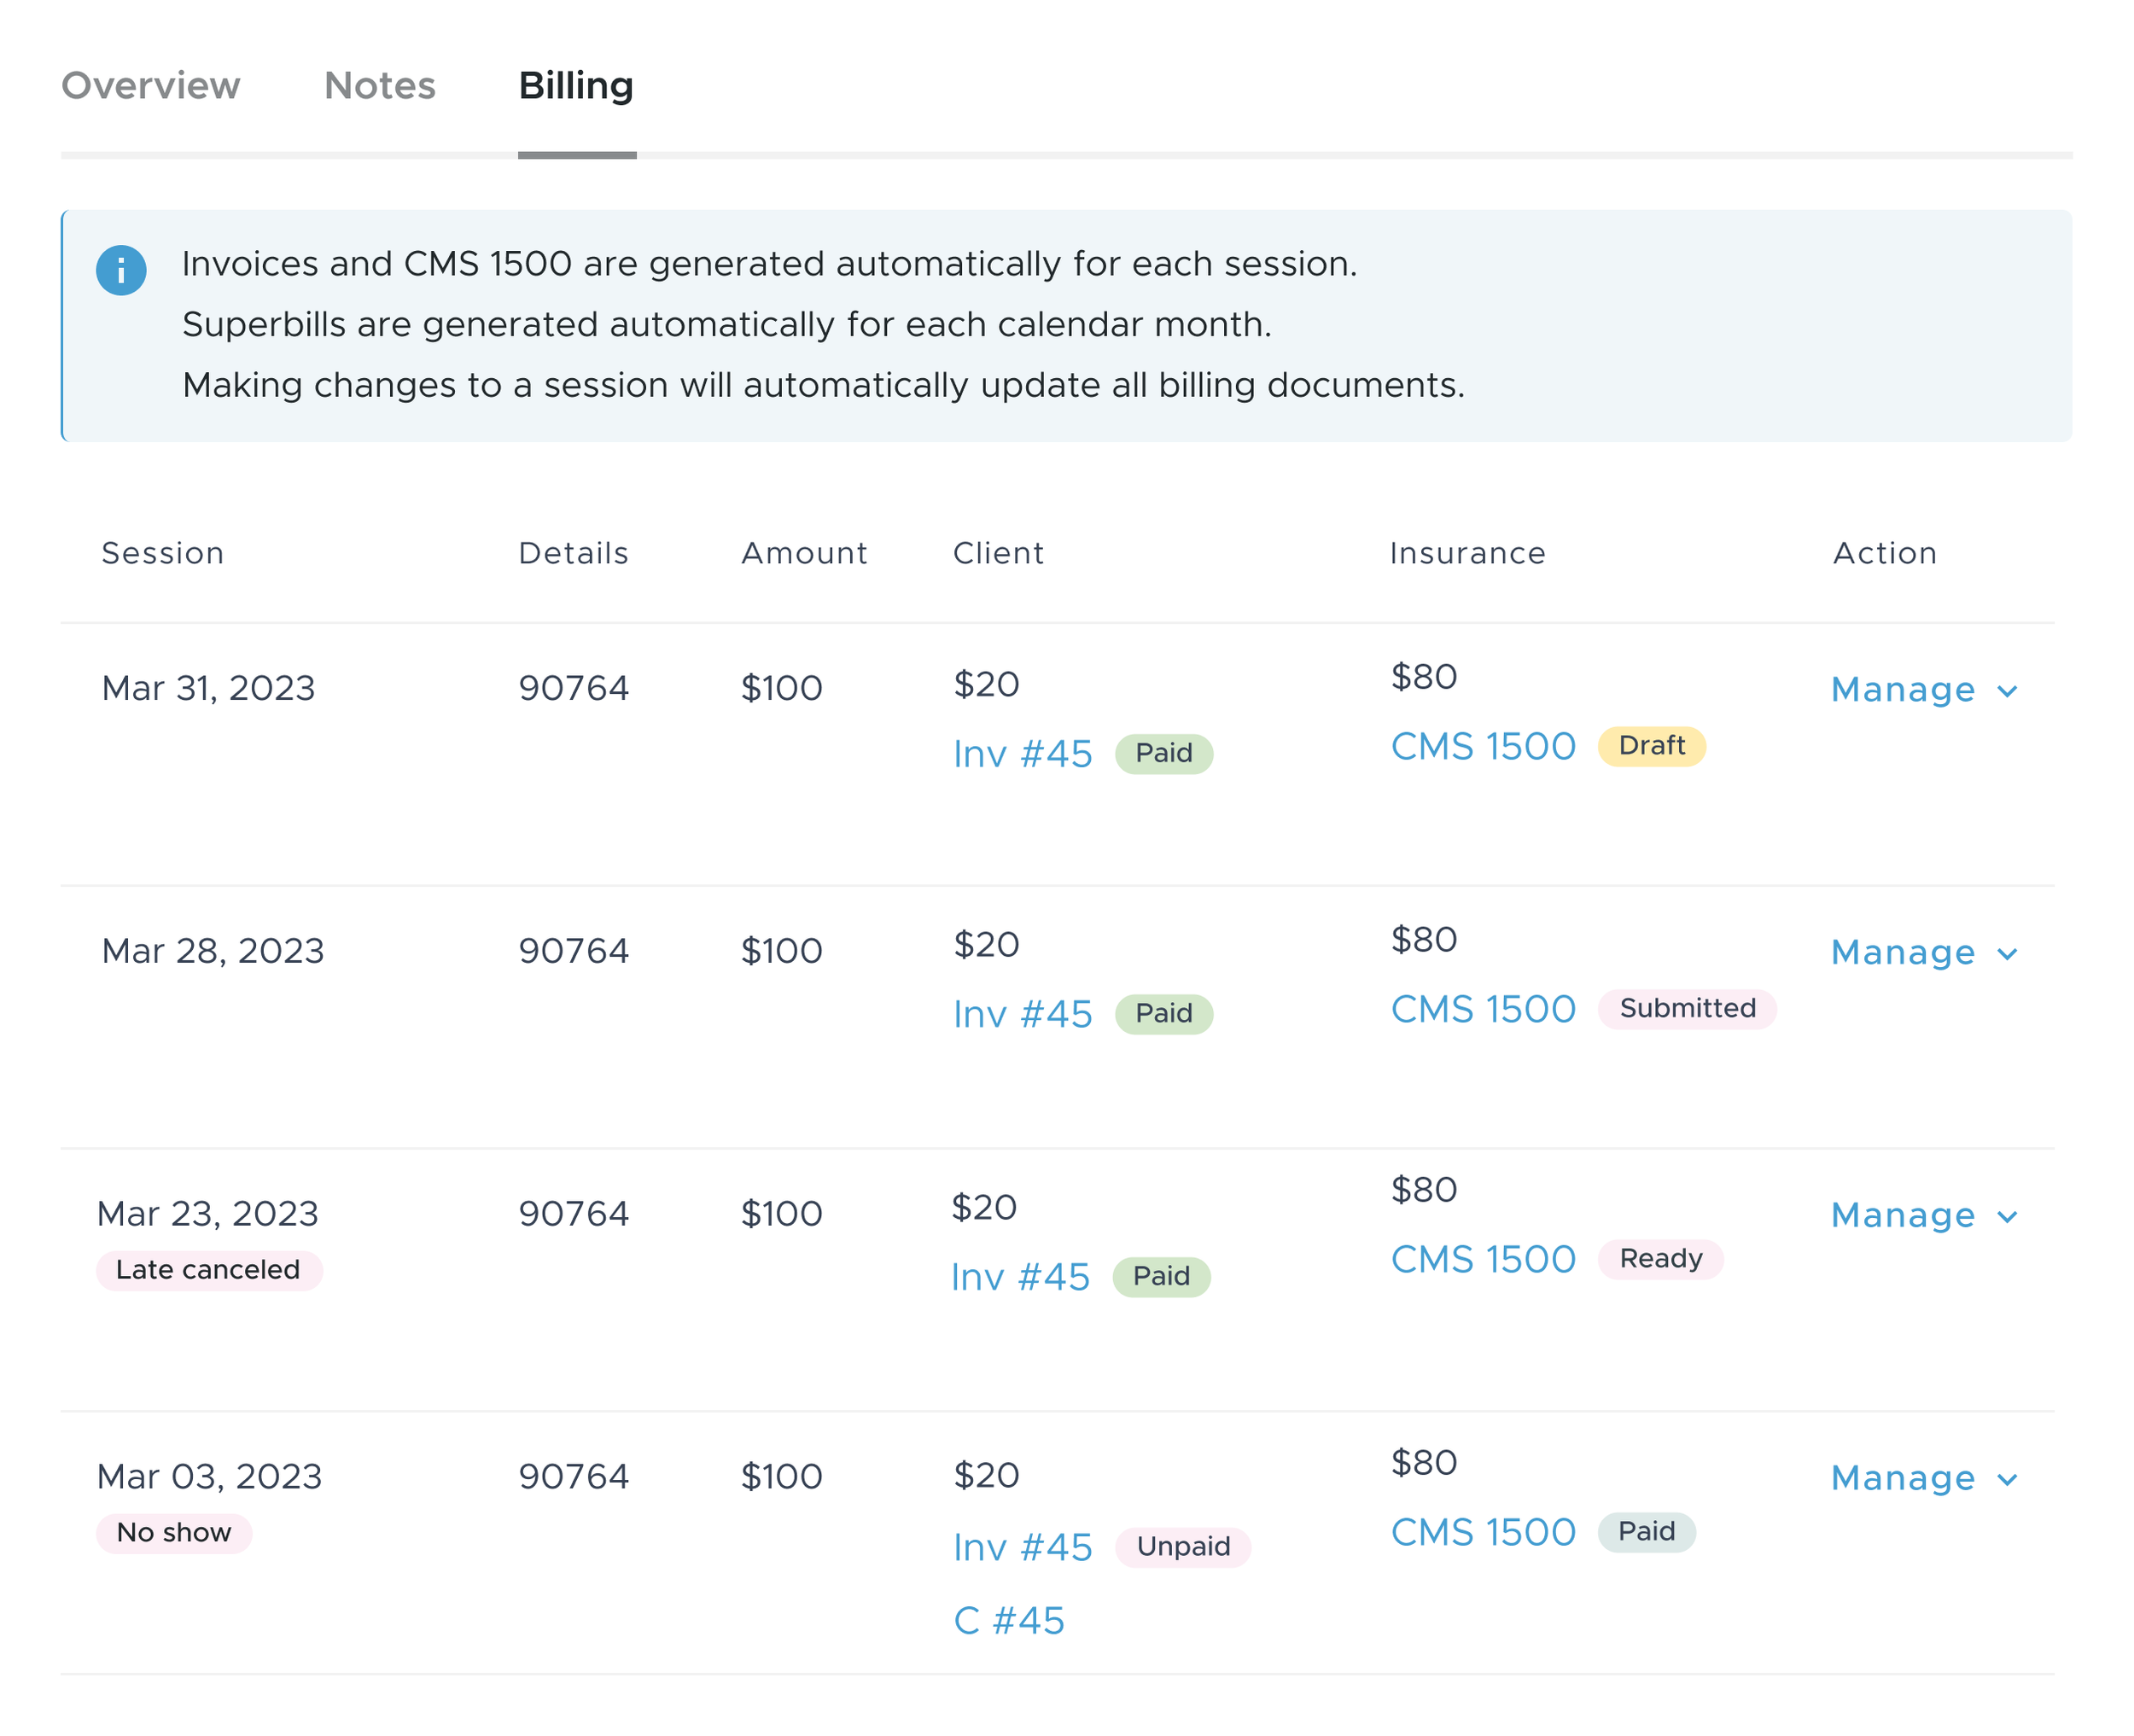
Task: Open the CMS 1500 marked Paid
Action: click(x=1484, y=1533)
